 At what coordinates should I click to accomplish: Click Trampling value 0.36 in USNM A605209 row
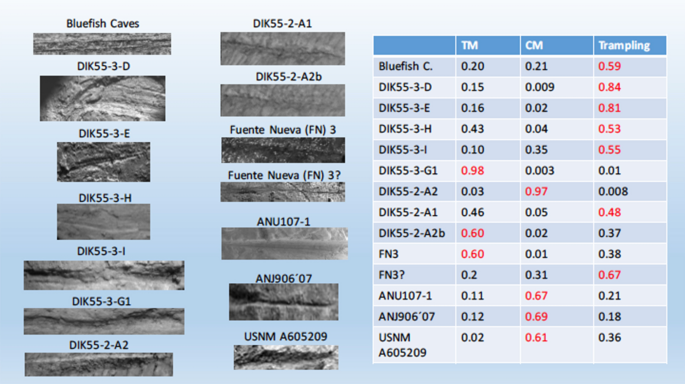(x=609, y=338)
